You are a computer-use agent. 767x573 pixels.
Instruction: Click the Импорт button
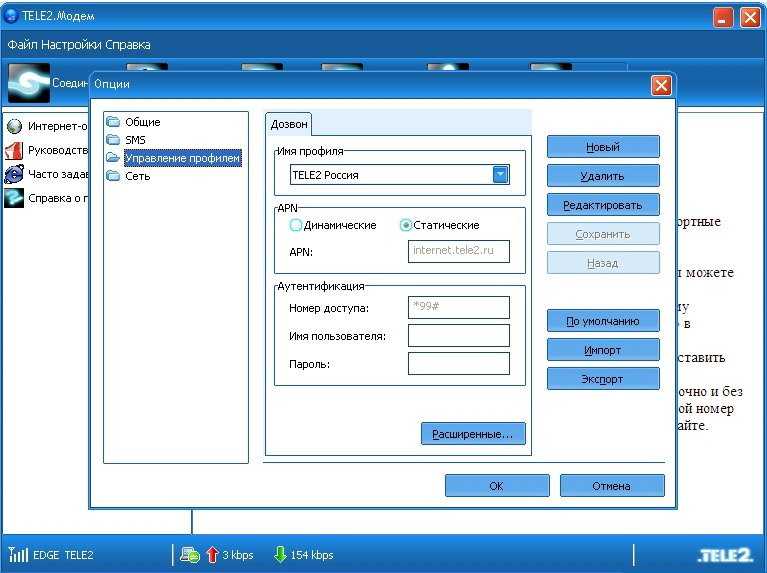click(603, 350)
